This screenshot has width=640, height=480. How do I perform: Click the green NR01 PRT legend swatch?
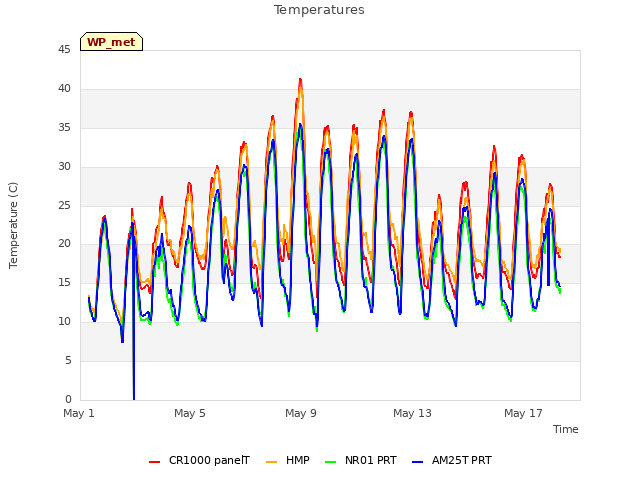[x=331, y=462]
